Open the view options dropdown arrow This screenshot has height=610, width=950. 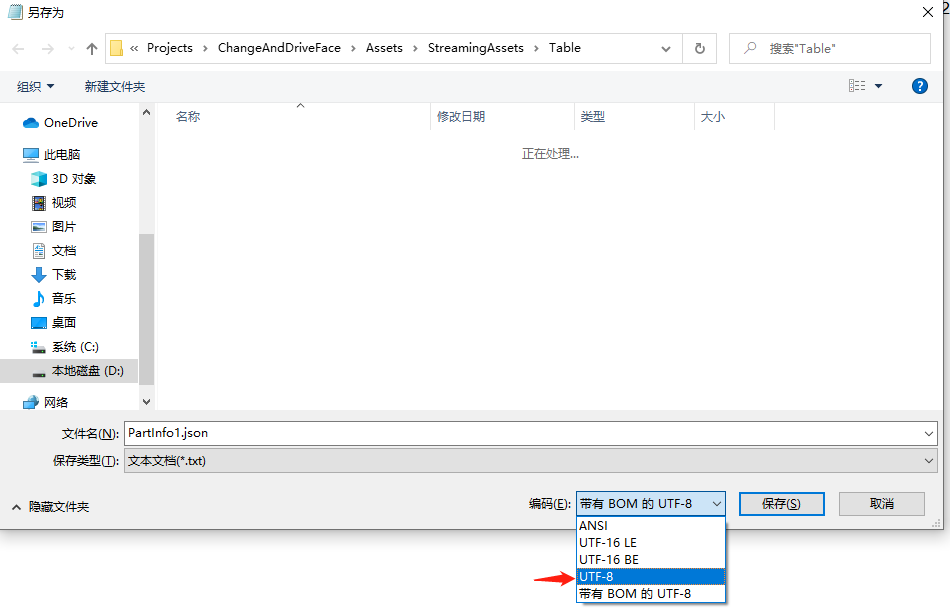879,86
